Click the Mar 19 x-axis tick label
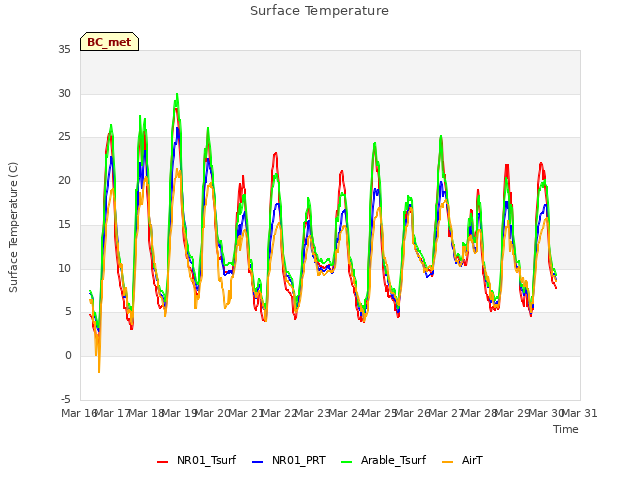Viewport: 640px width, 480px height. click(180, 413)
